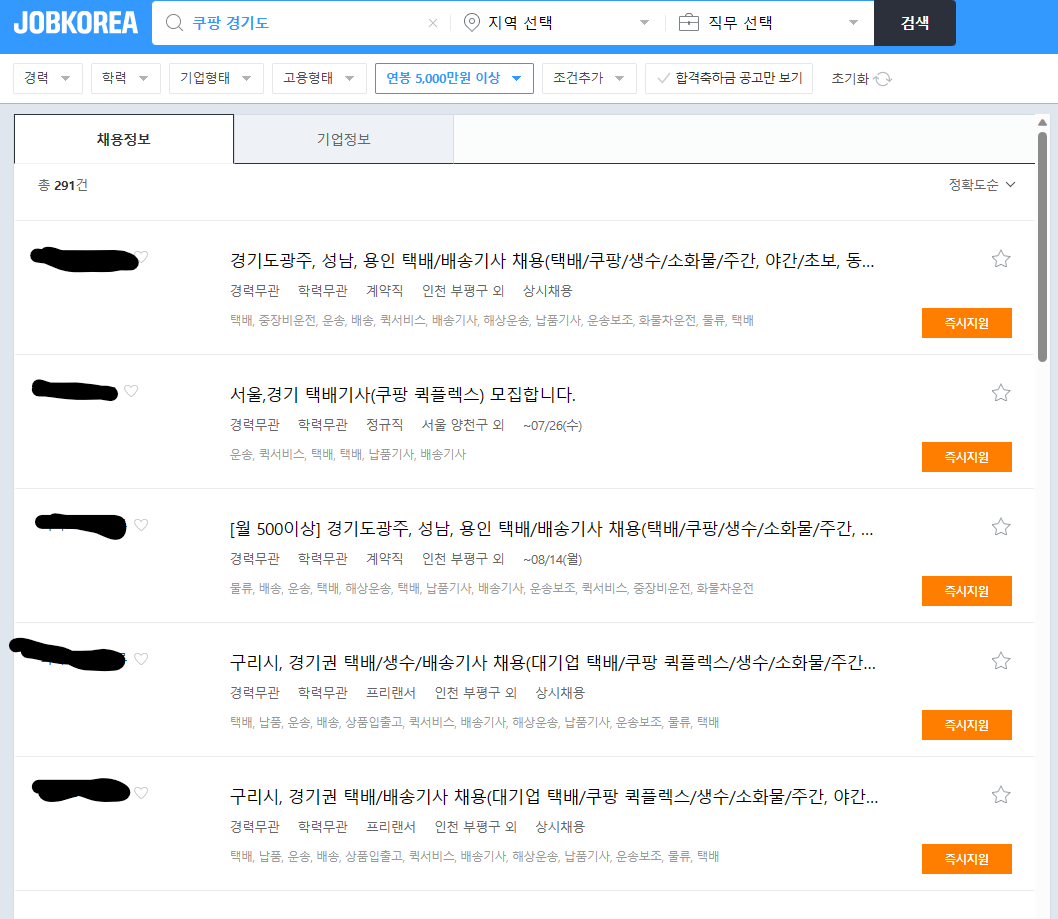Bookmark the 구리시 택배/생수/배송기사 posting star

pyautogui.click(x=1001, y=661)
